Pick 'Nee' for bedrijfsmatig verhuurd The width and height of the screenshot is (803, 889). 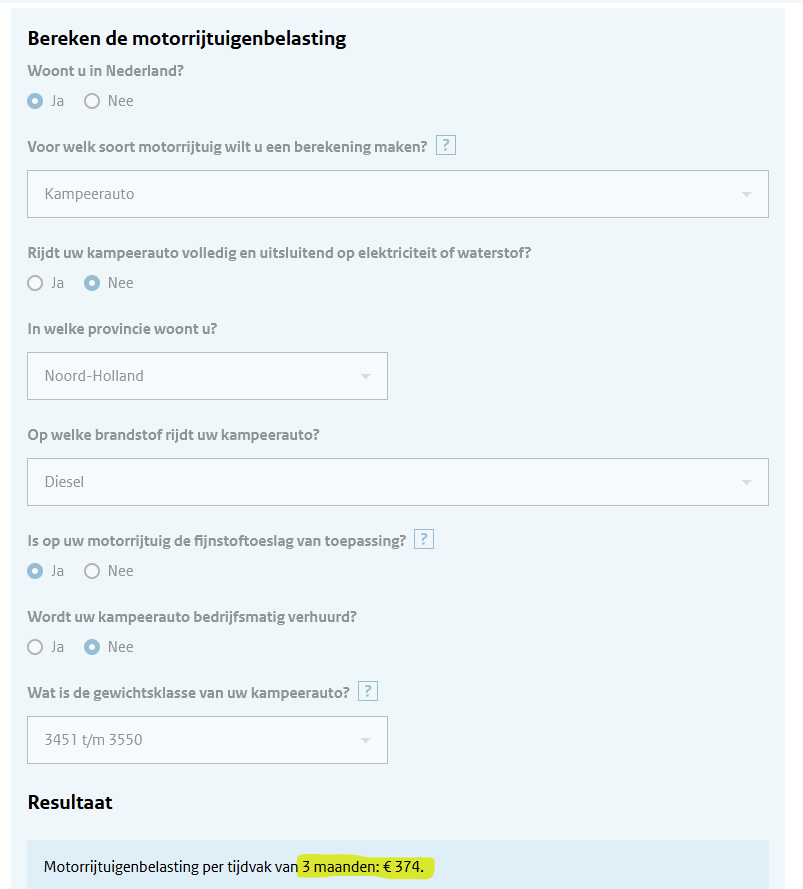coord(93,647)
